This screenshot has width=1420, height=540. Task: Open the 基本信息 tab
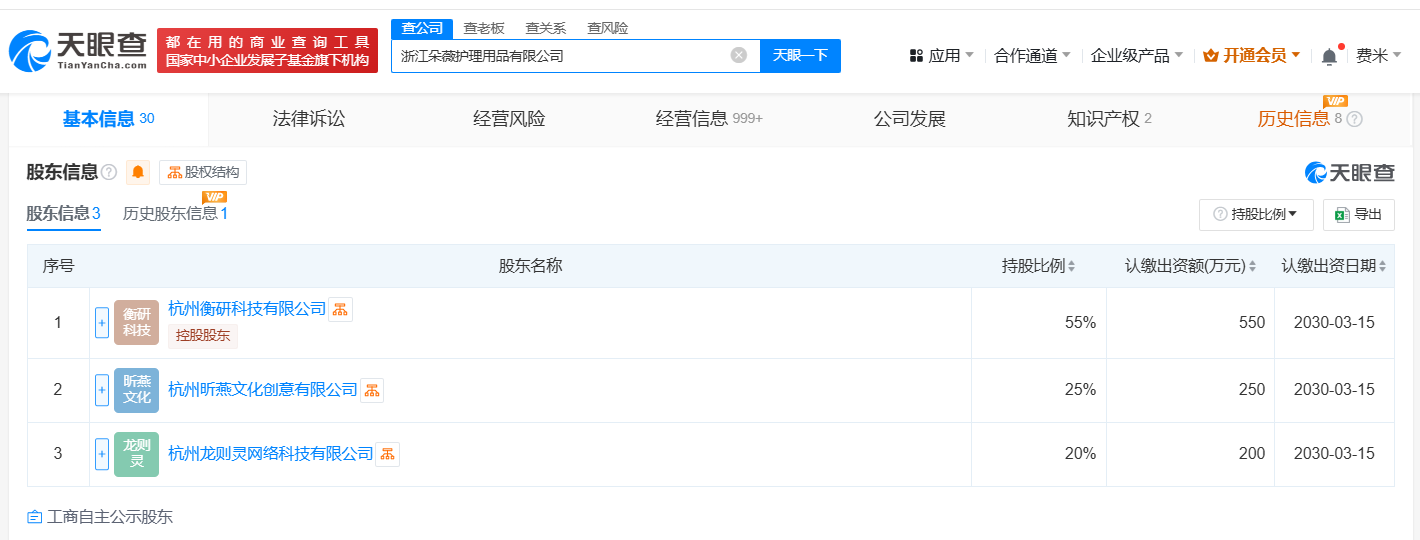109,119
